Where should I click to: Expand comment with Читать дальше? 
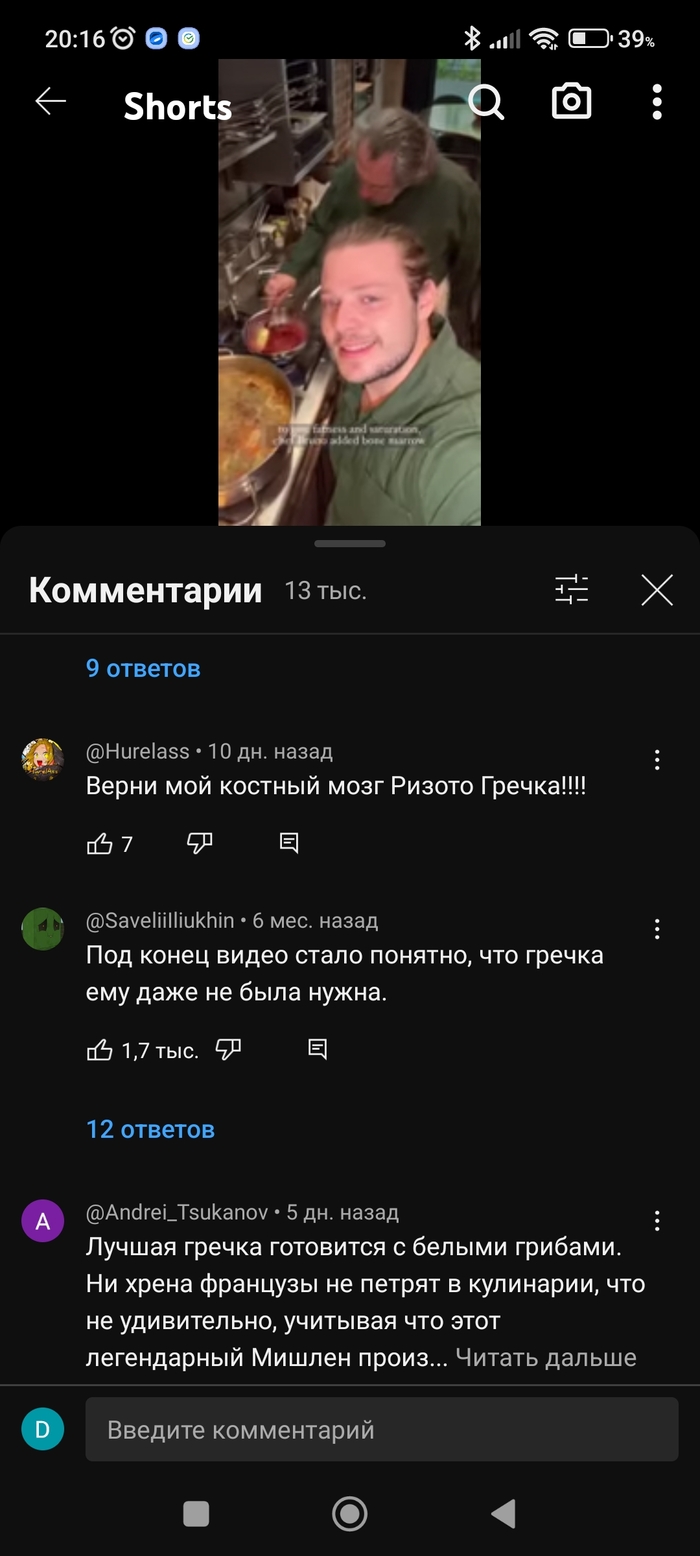pos(546,1357)
